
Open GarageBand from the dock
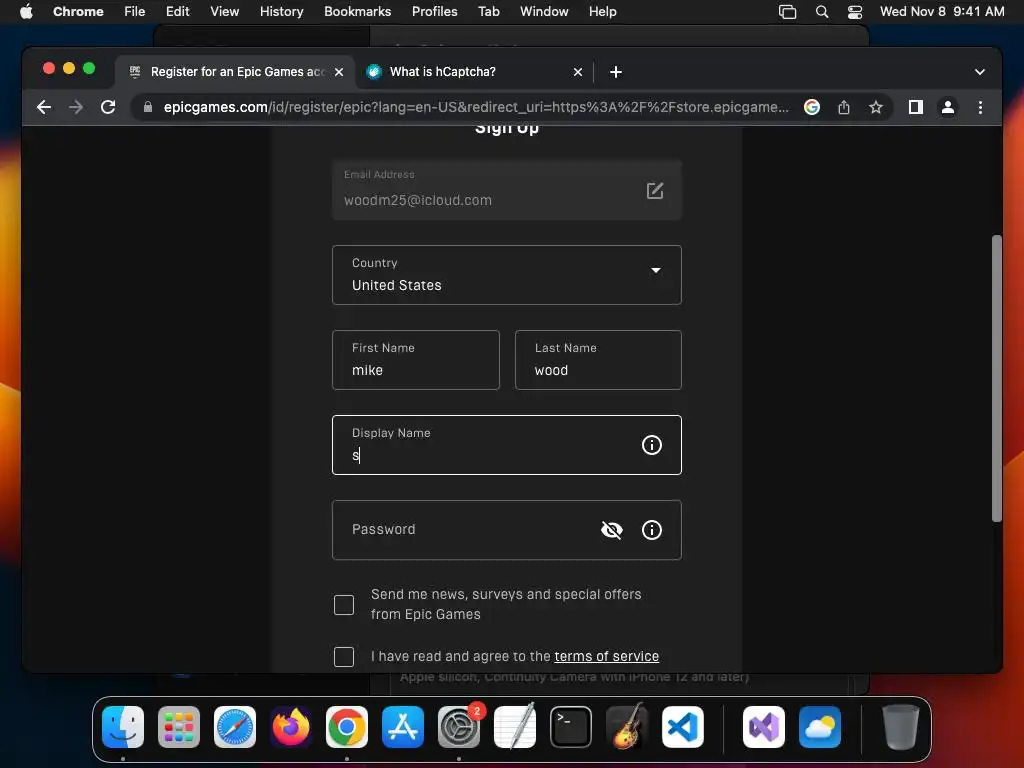(x=627, y=727)
